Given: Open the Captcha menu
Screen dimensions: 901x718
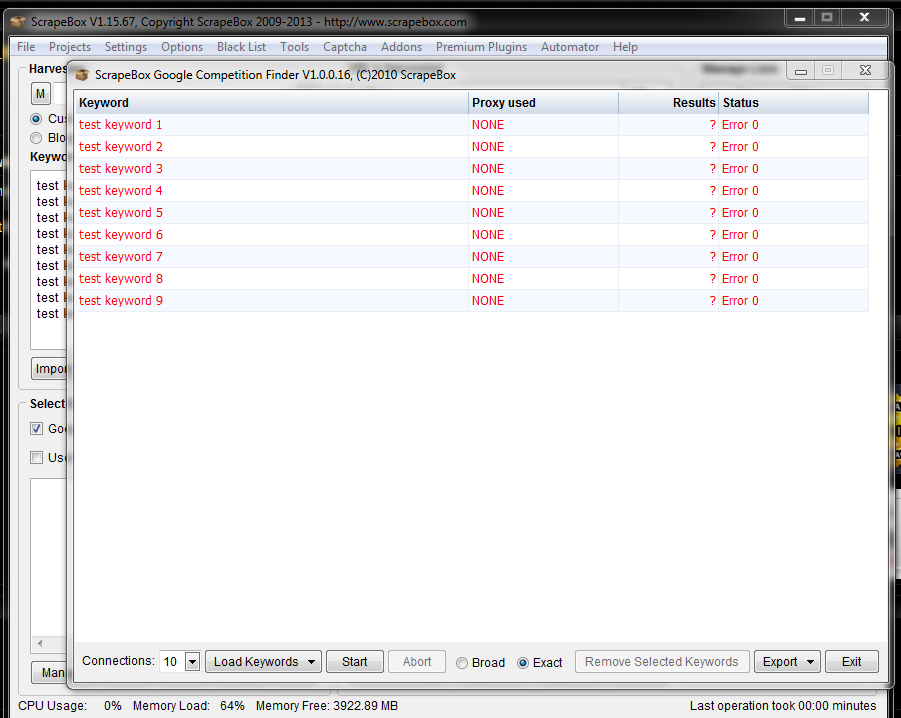Looking at the screenshot, I should [x=345, y=47].
